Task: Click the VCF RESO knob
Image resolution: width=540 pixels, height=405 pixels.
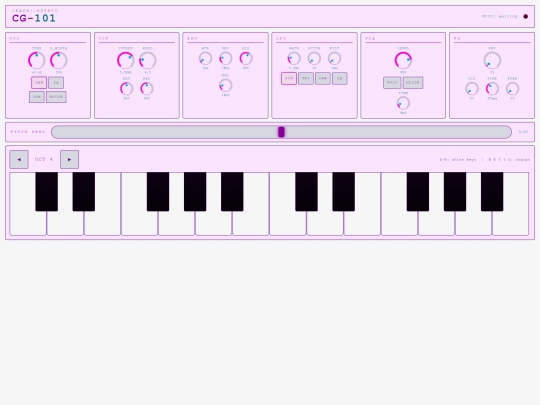Action: [x=147, y=61]
